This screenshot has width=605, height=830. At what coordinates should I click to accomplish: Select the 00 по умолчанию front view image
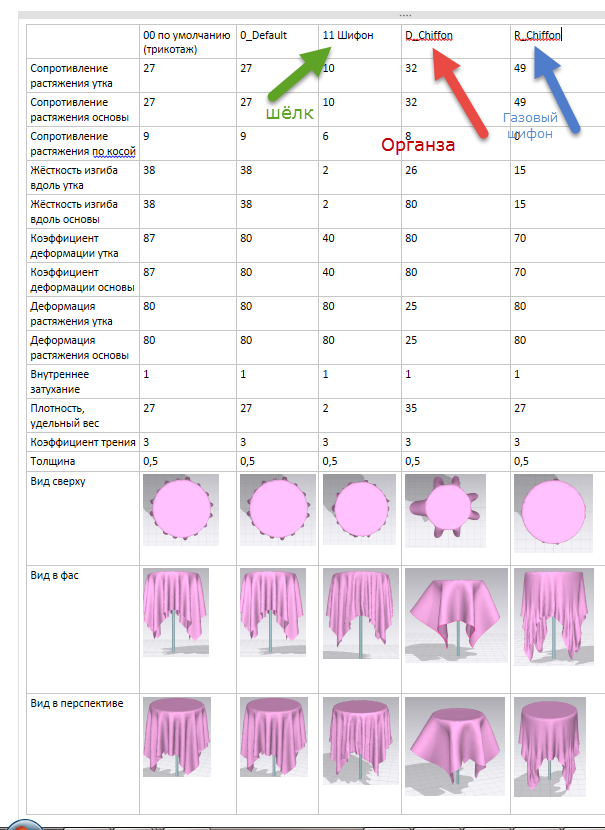176,612
